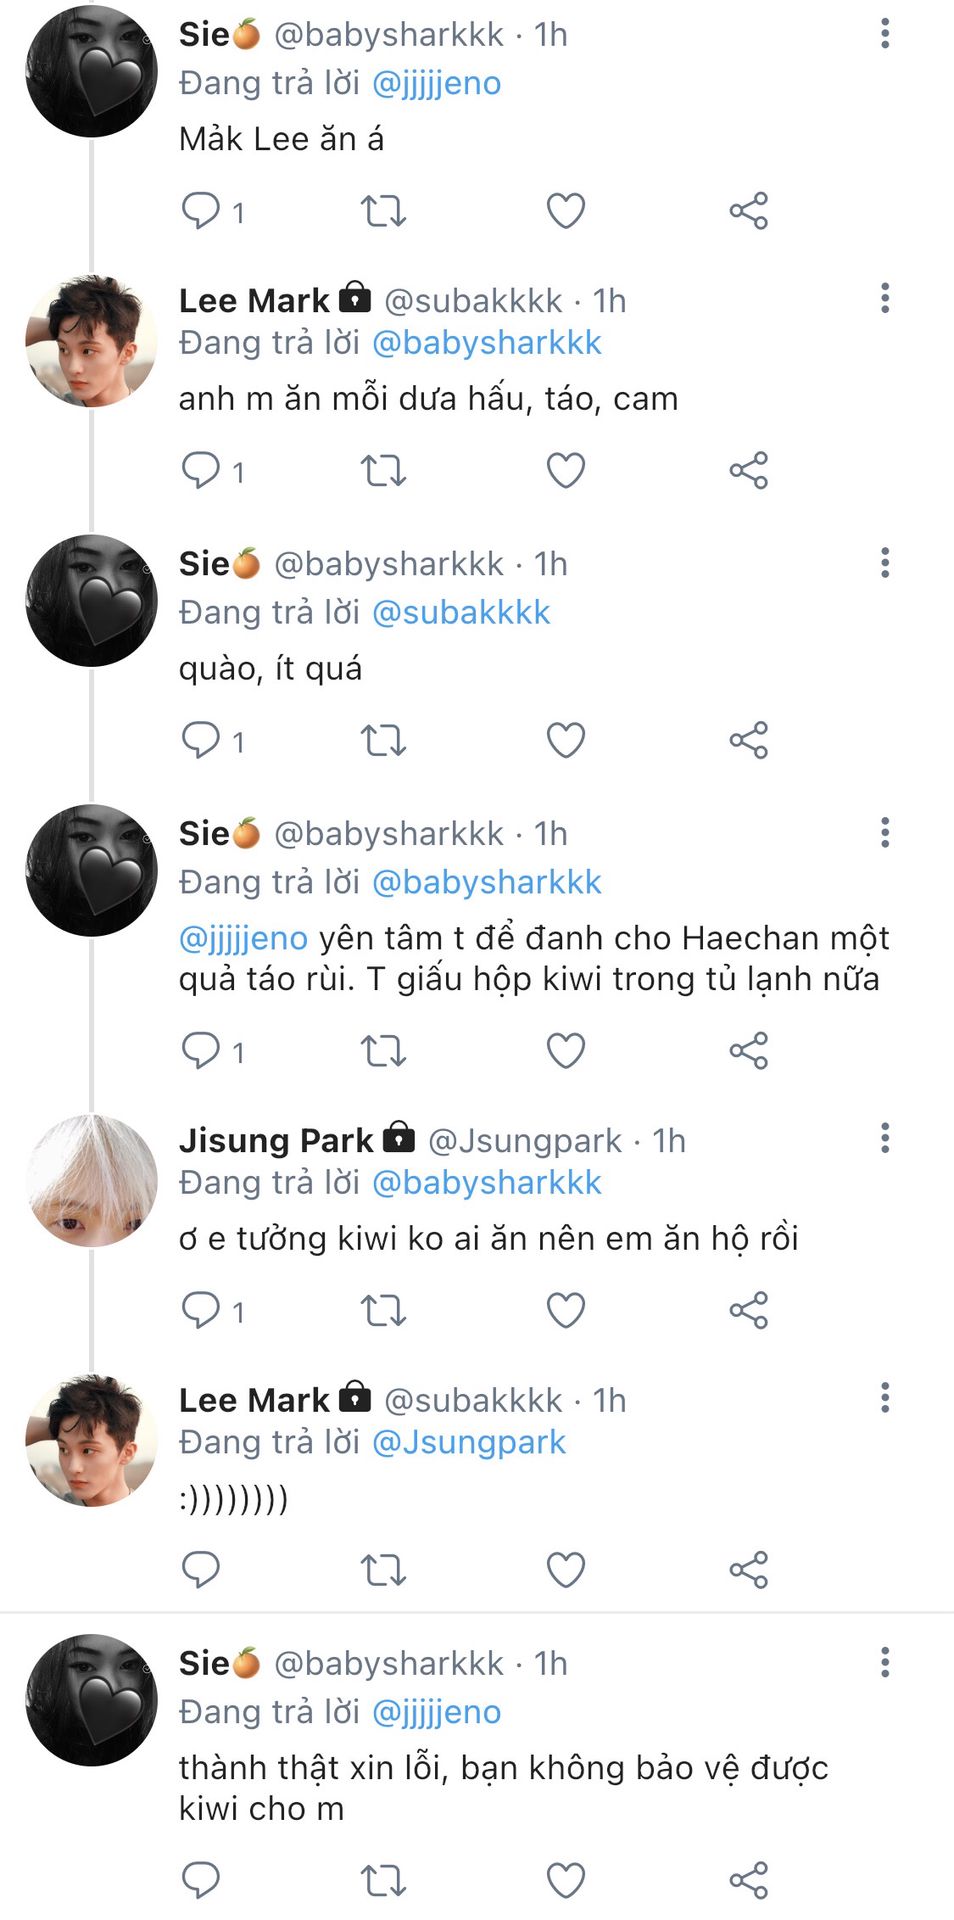Open more options on Lee Mark's ":)))))))" tweet

click(x=885, y=1398)
